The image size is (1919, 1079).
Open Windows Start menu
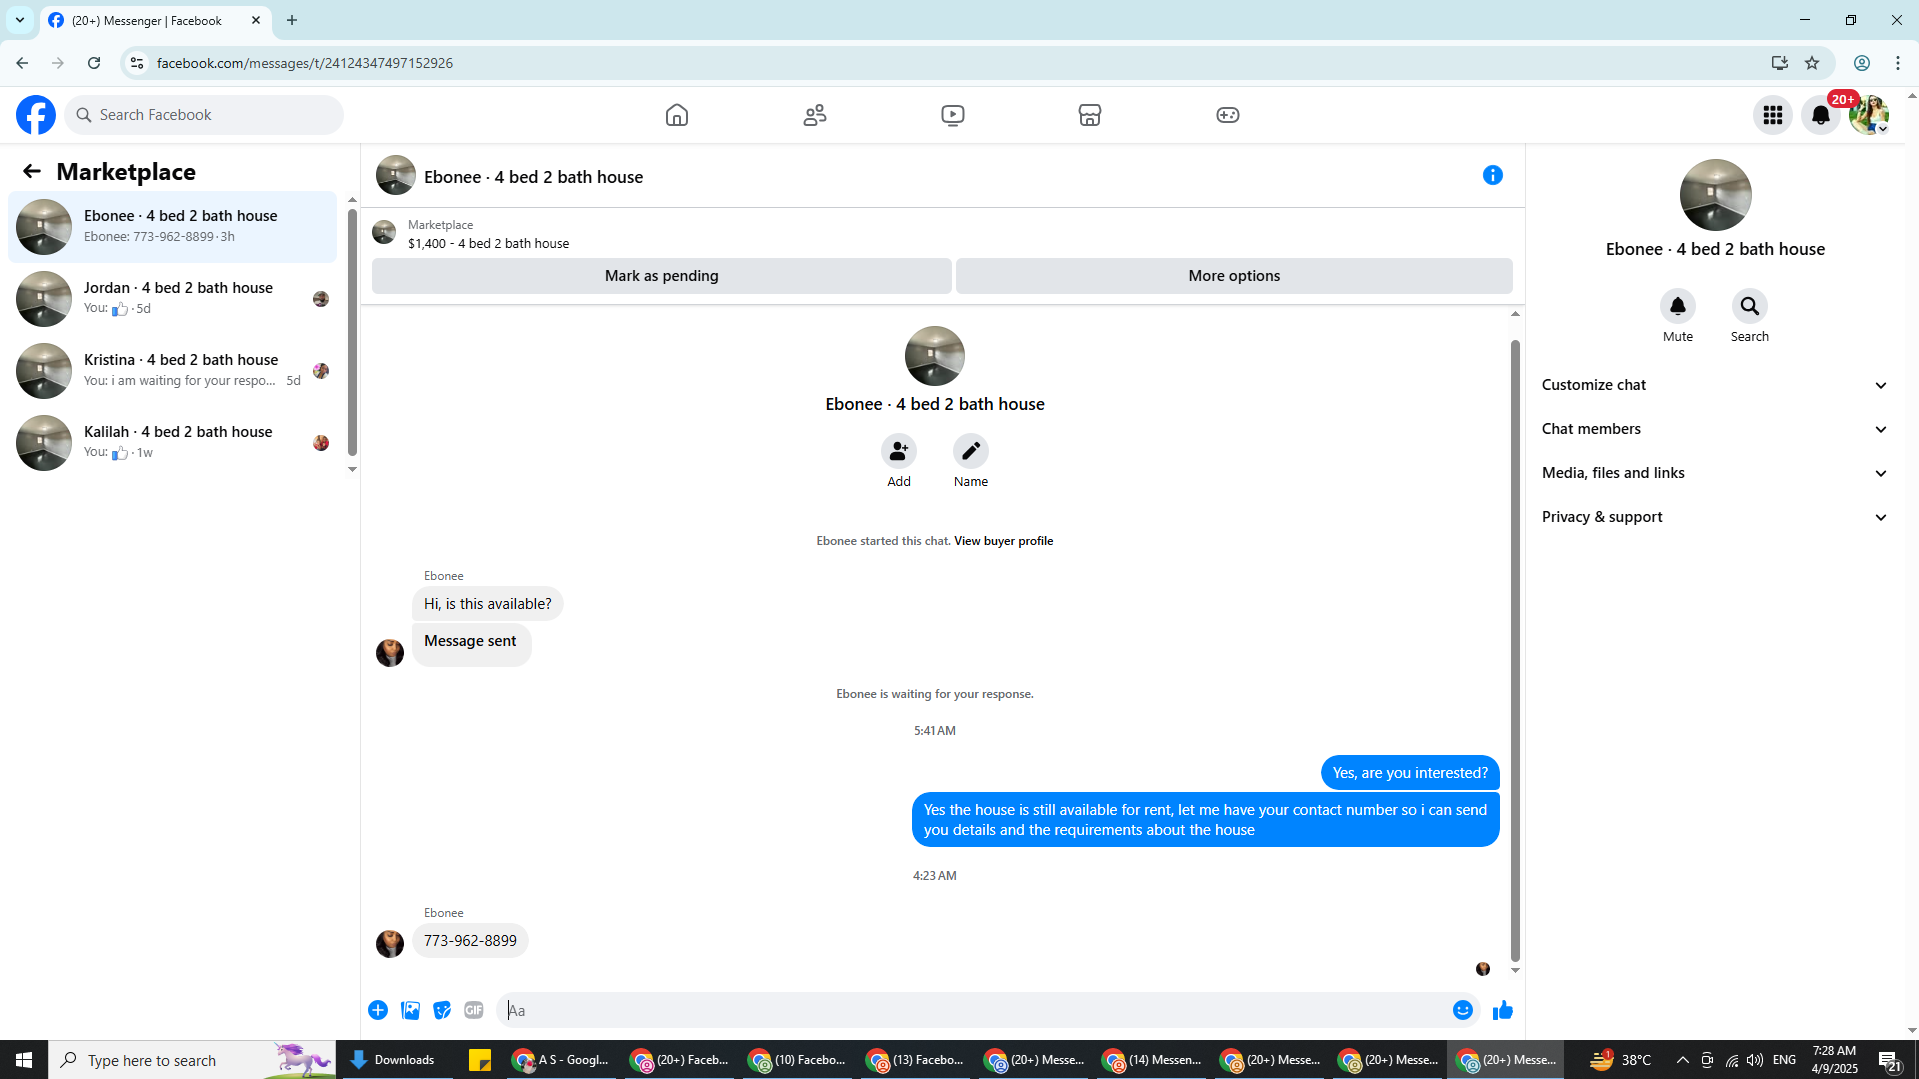pyautogui.click(x=24, y=1060)
